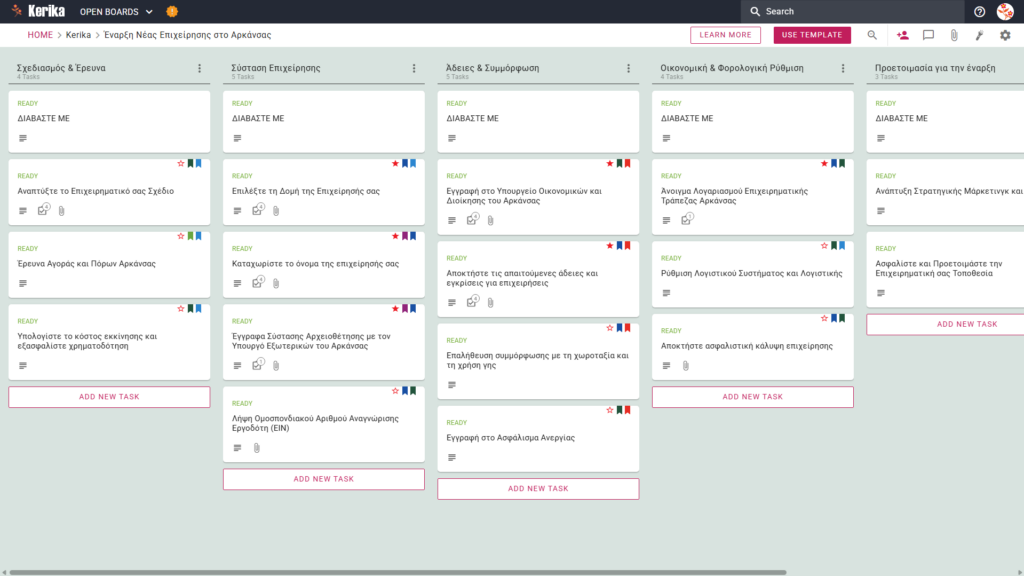Toggle star on Λήψη Ομοσπονδιακού Αριθμού card
1024x576 pixels.
click(x=395, y=391)
